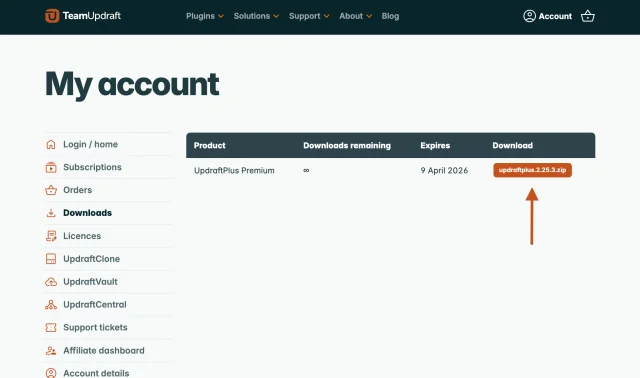Open the Account details section

(x=96, y=373)
